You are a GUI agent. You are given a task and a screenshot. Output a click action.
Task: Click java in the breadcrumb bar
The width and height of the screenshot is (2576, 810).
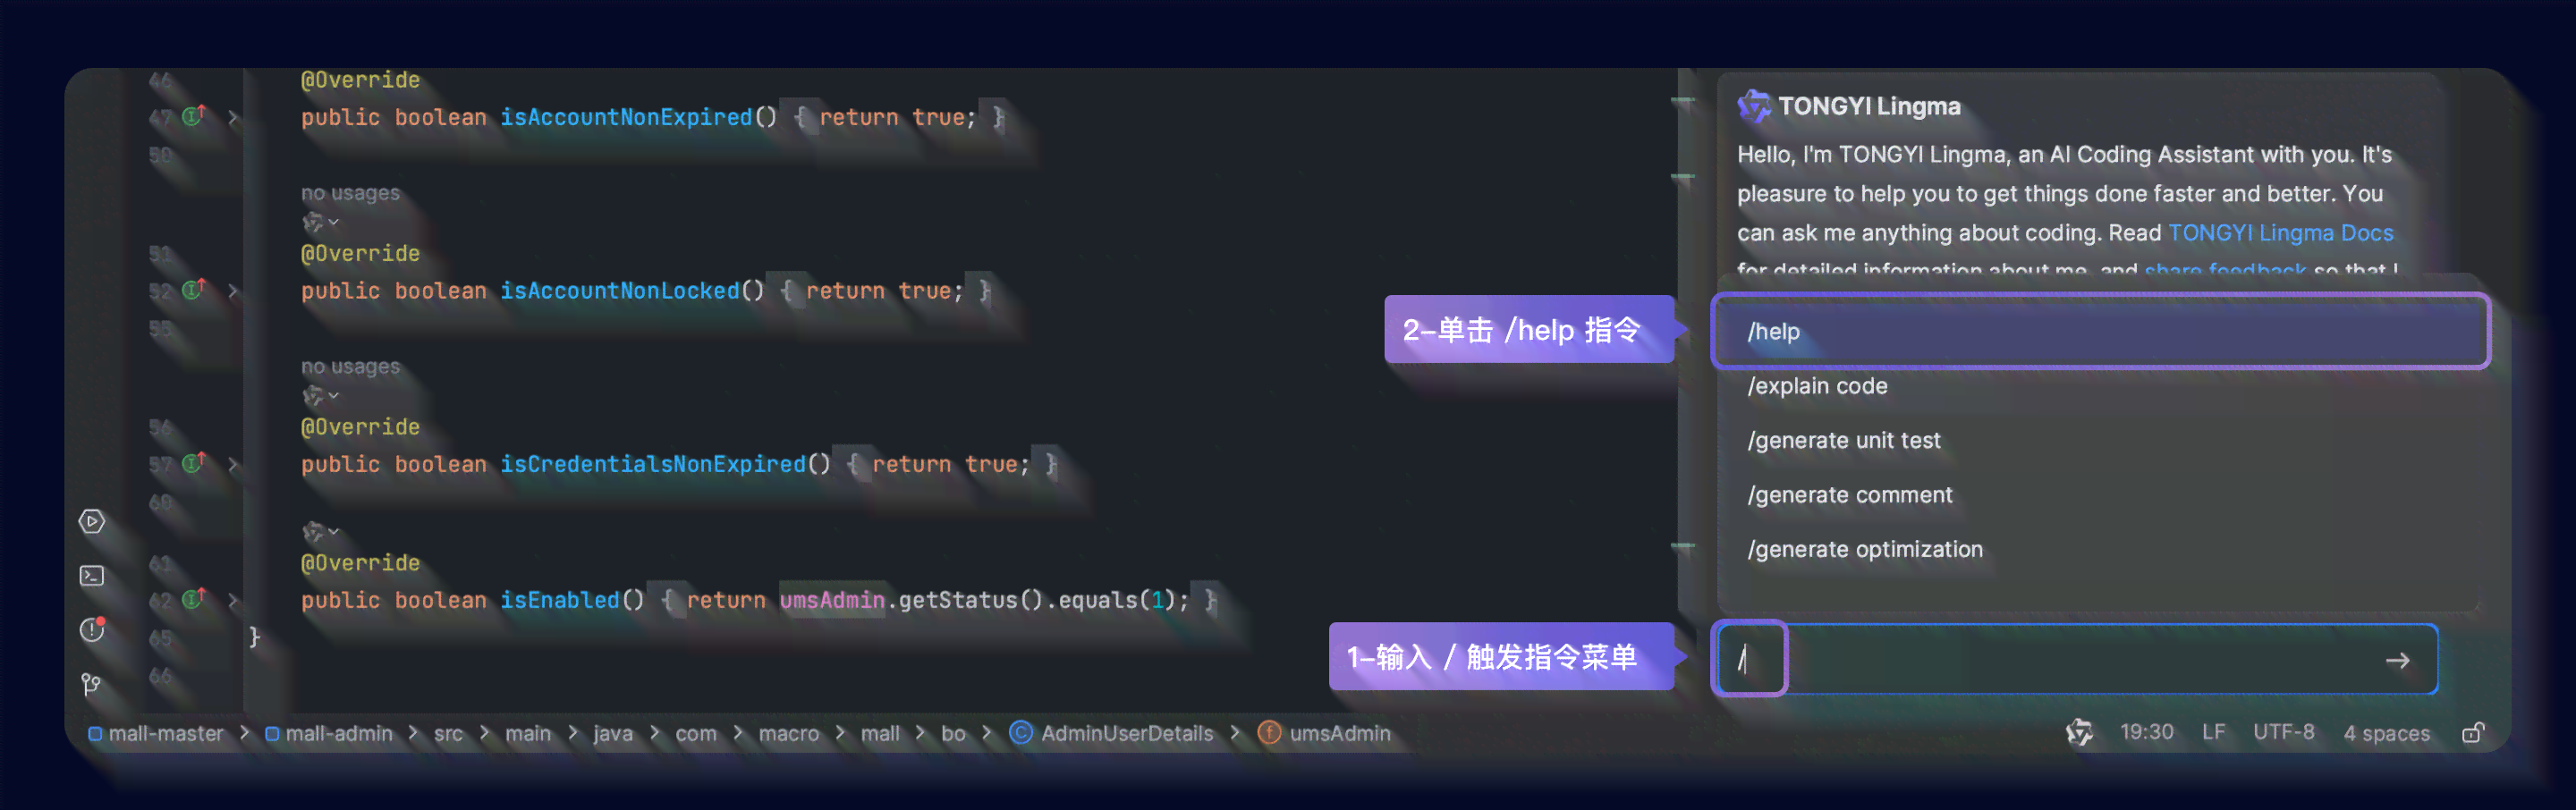(613, 734)
